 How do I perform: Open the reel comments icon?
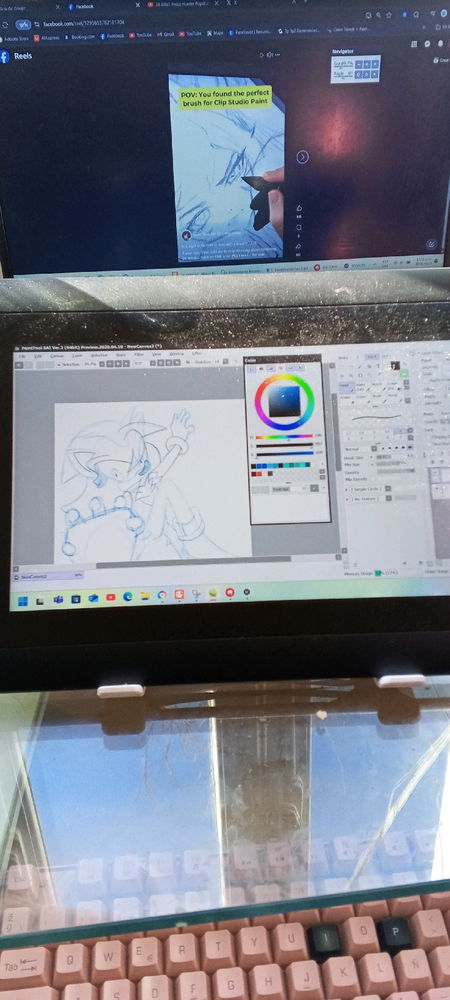[x=299, y=227]
